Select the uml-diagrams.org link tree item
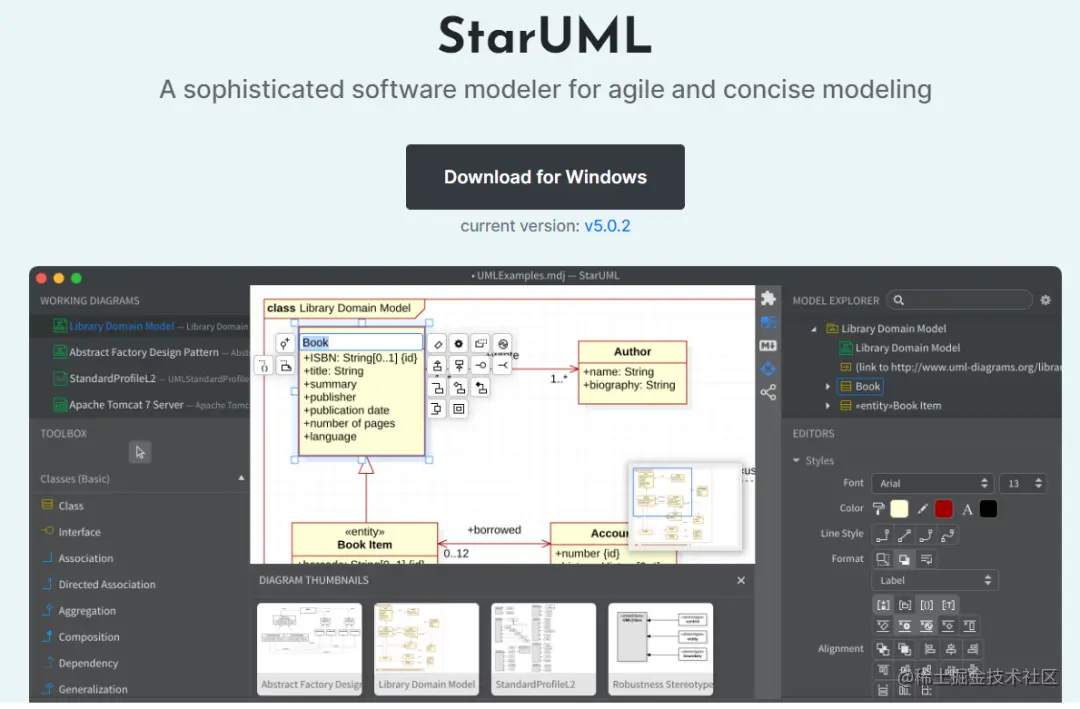1080x709 pixels. pyautogui.click(x=950, y=367)
